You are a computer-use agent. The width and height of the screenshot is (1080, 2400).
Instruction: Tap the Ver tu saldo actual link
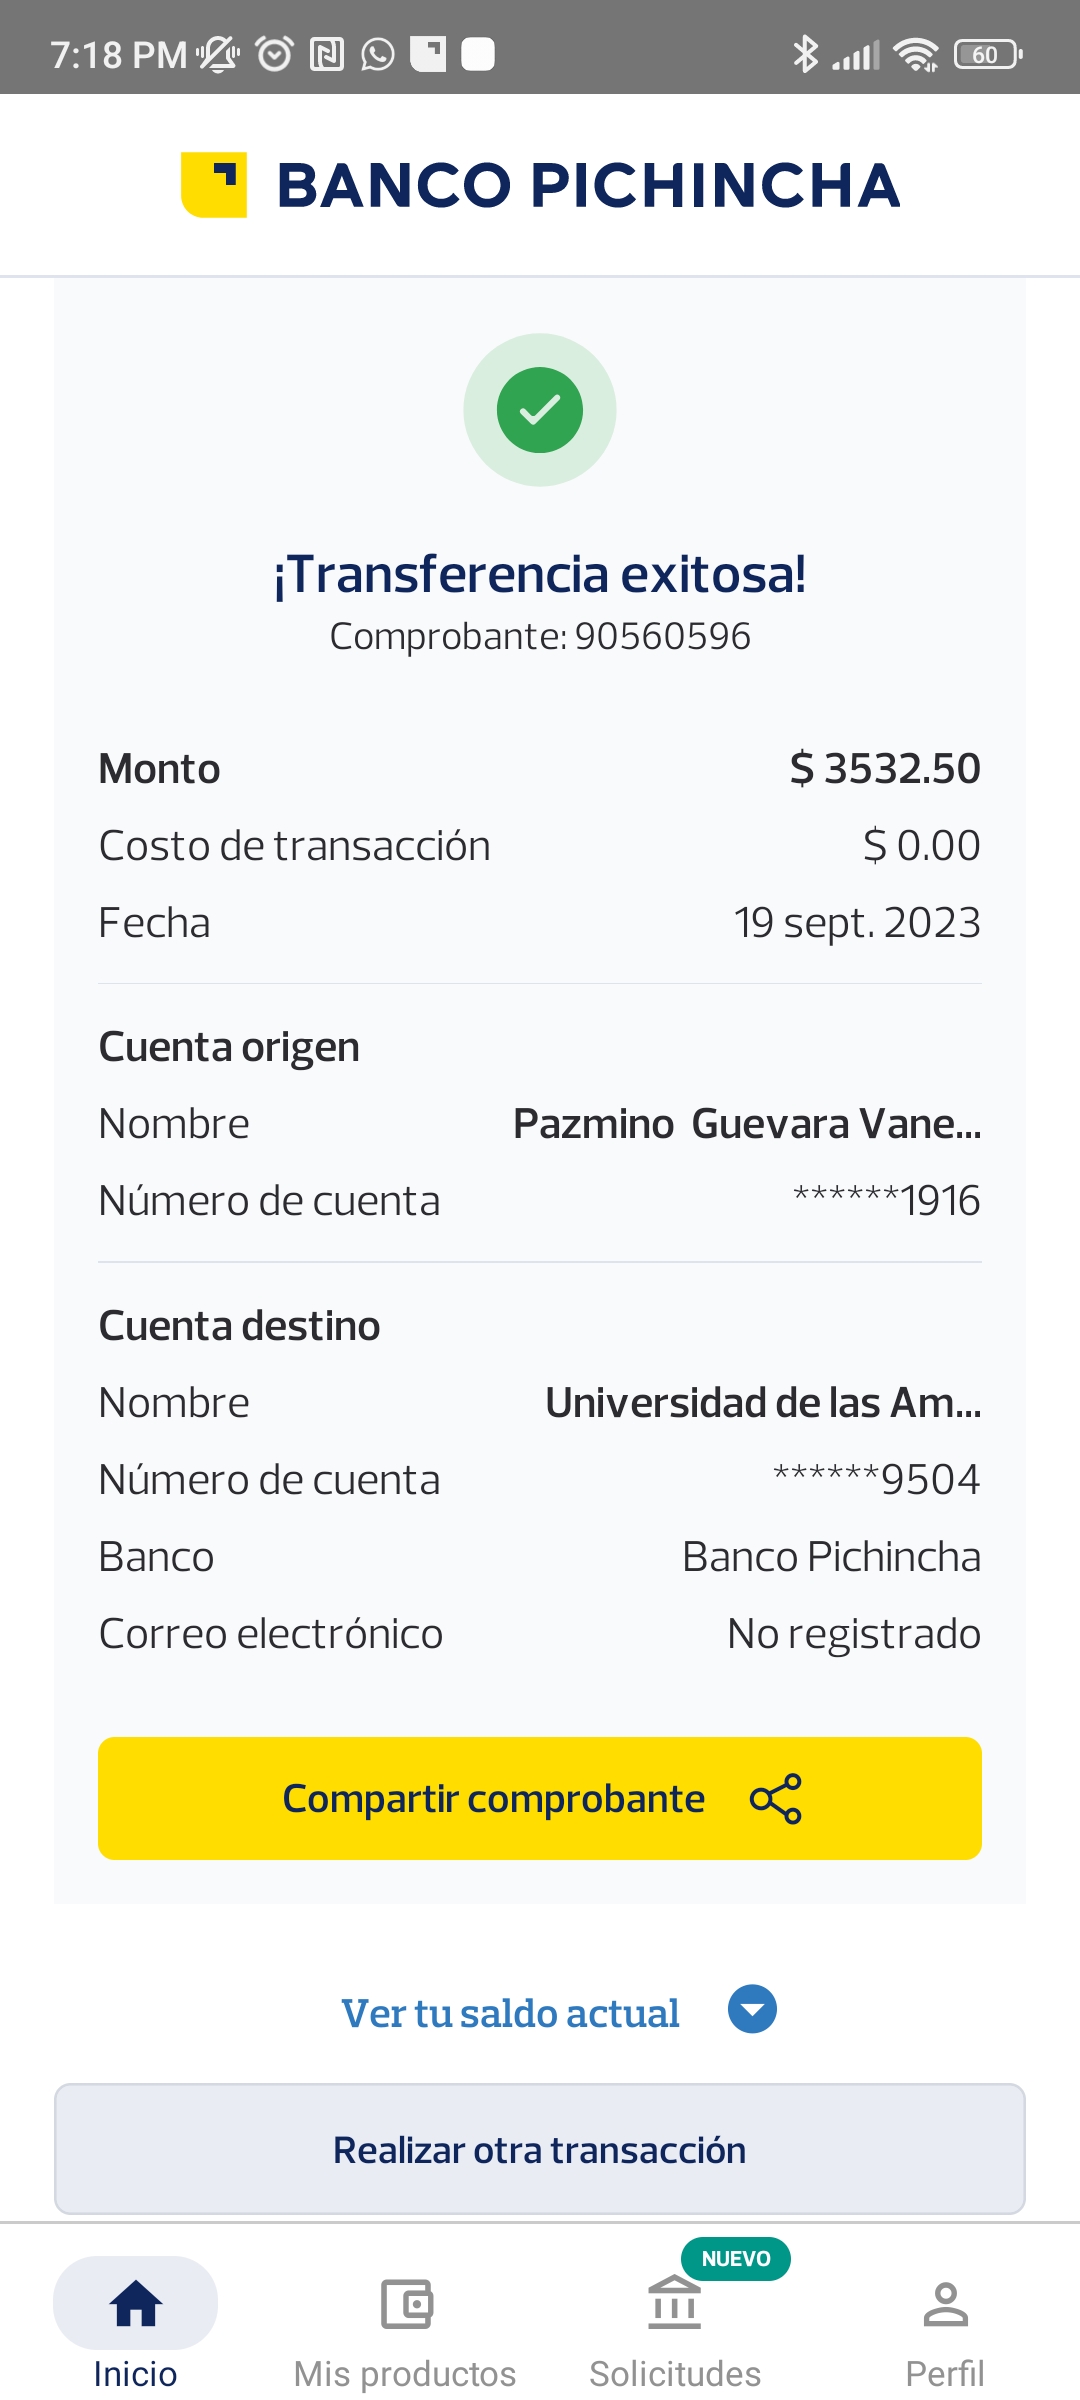[510, 2013]
